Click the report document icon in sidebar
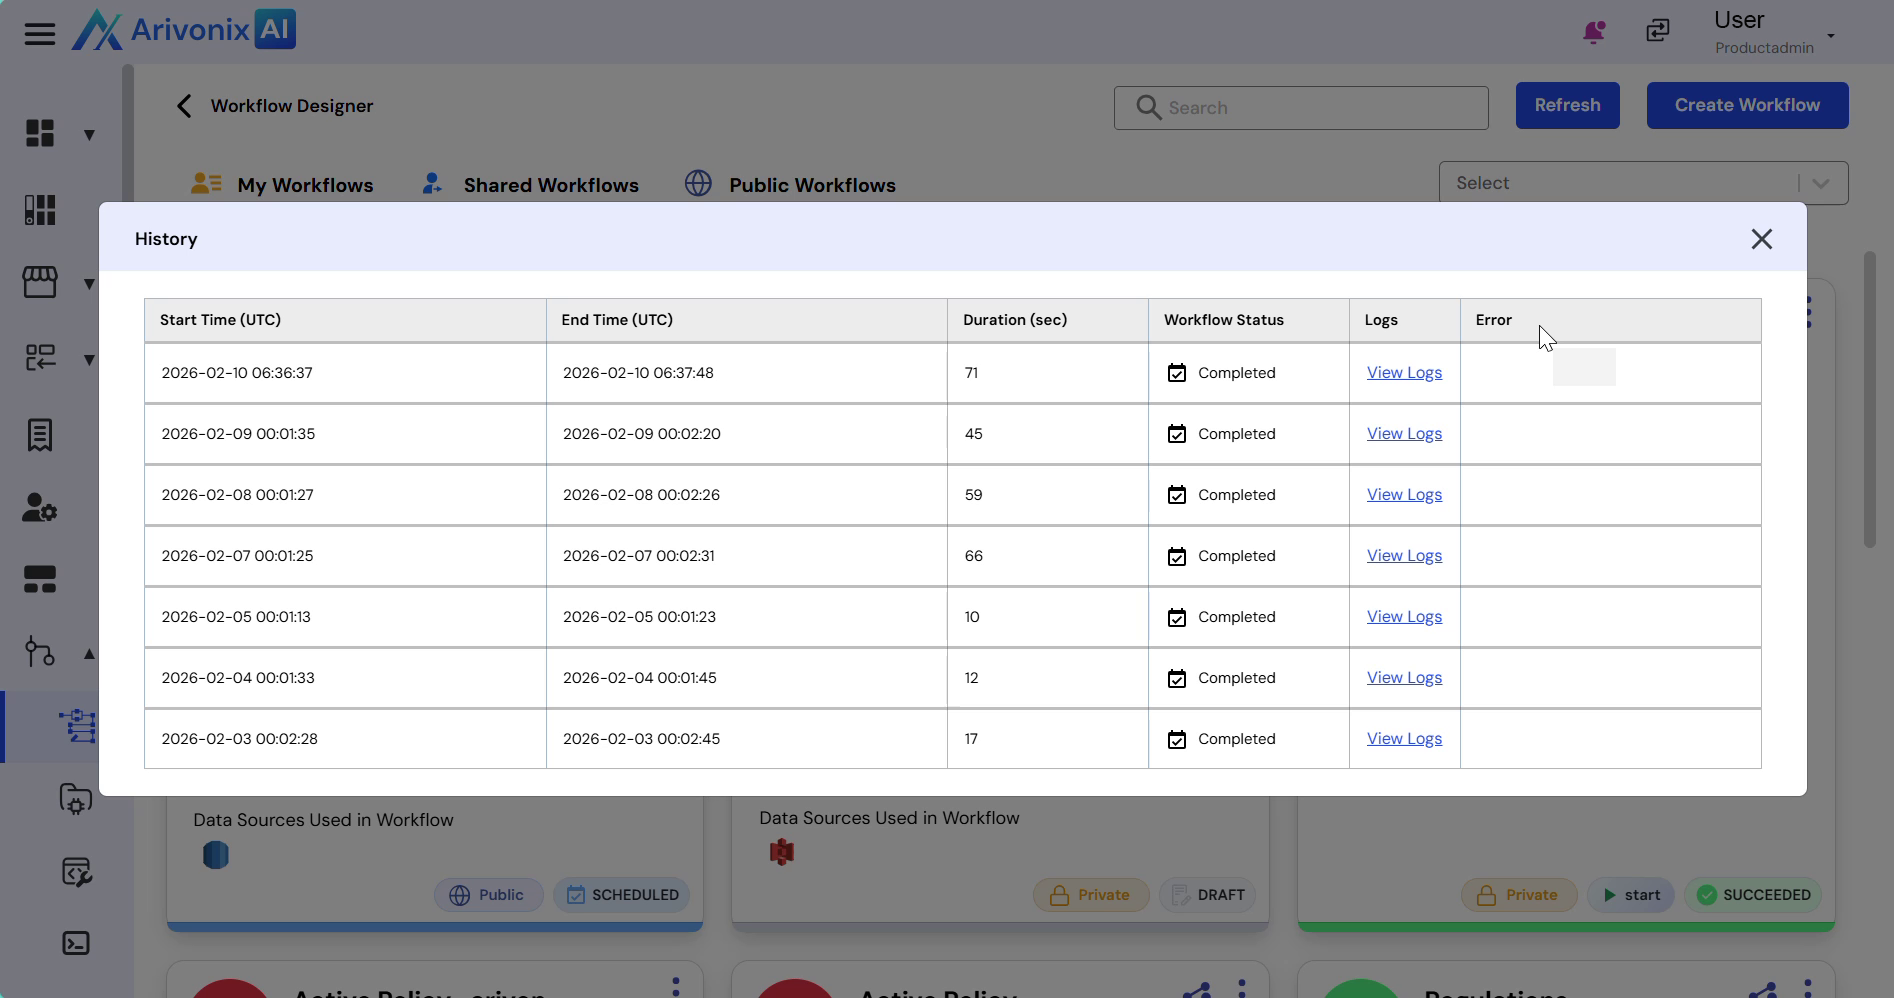This screenshot has width=1894, height=998. 40,435
